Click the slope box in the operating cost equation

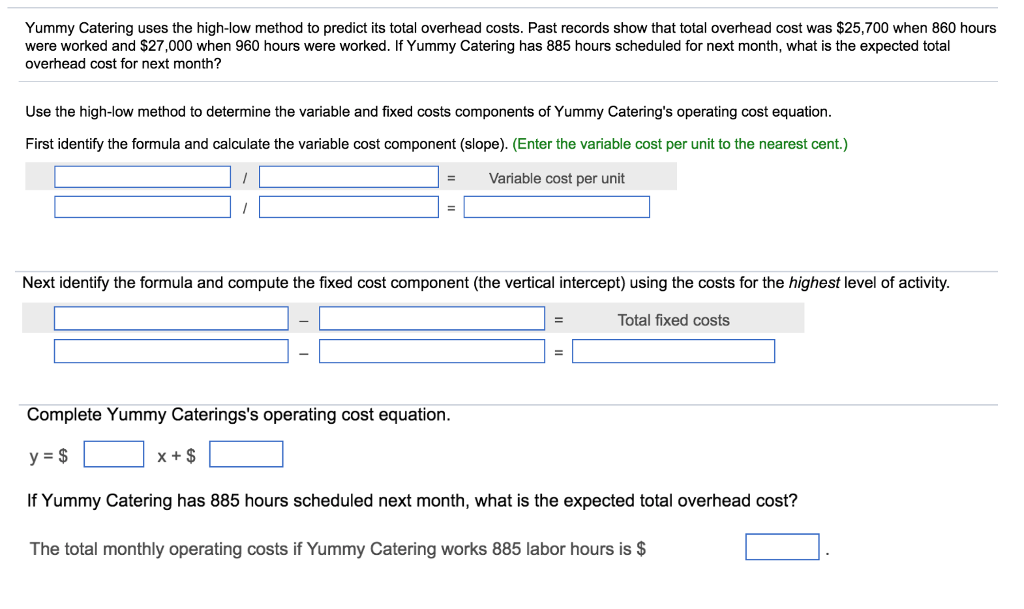coord(113,453)
